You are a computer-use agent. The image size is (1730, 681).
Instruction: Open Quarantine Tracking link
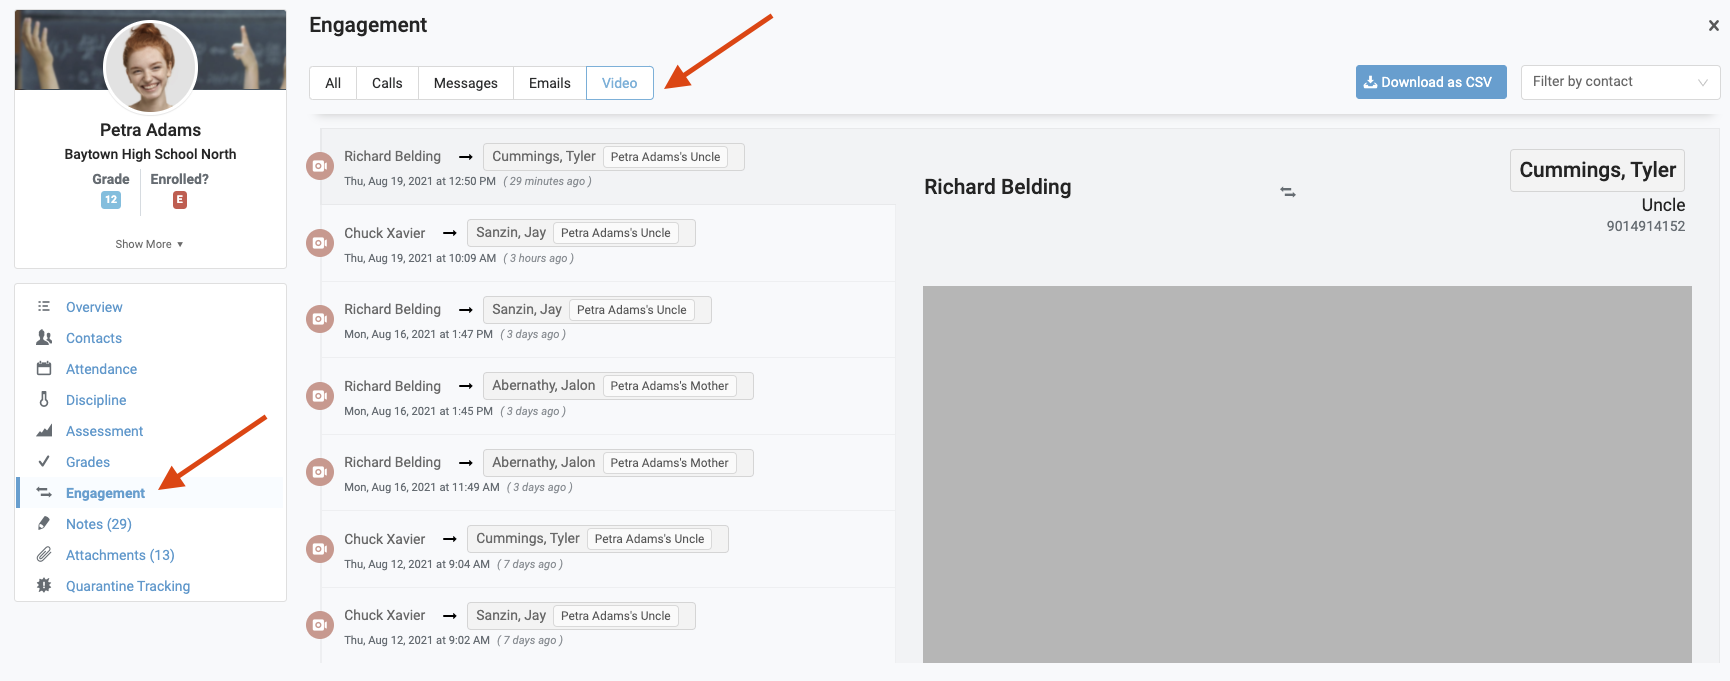(x=128, y=586)
